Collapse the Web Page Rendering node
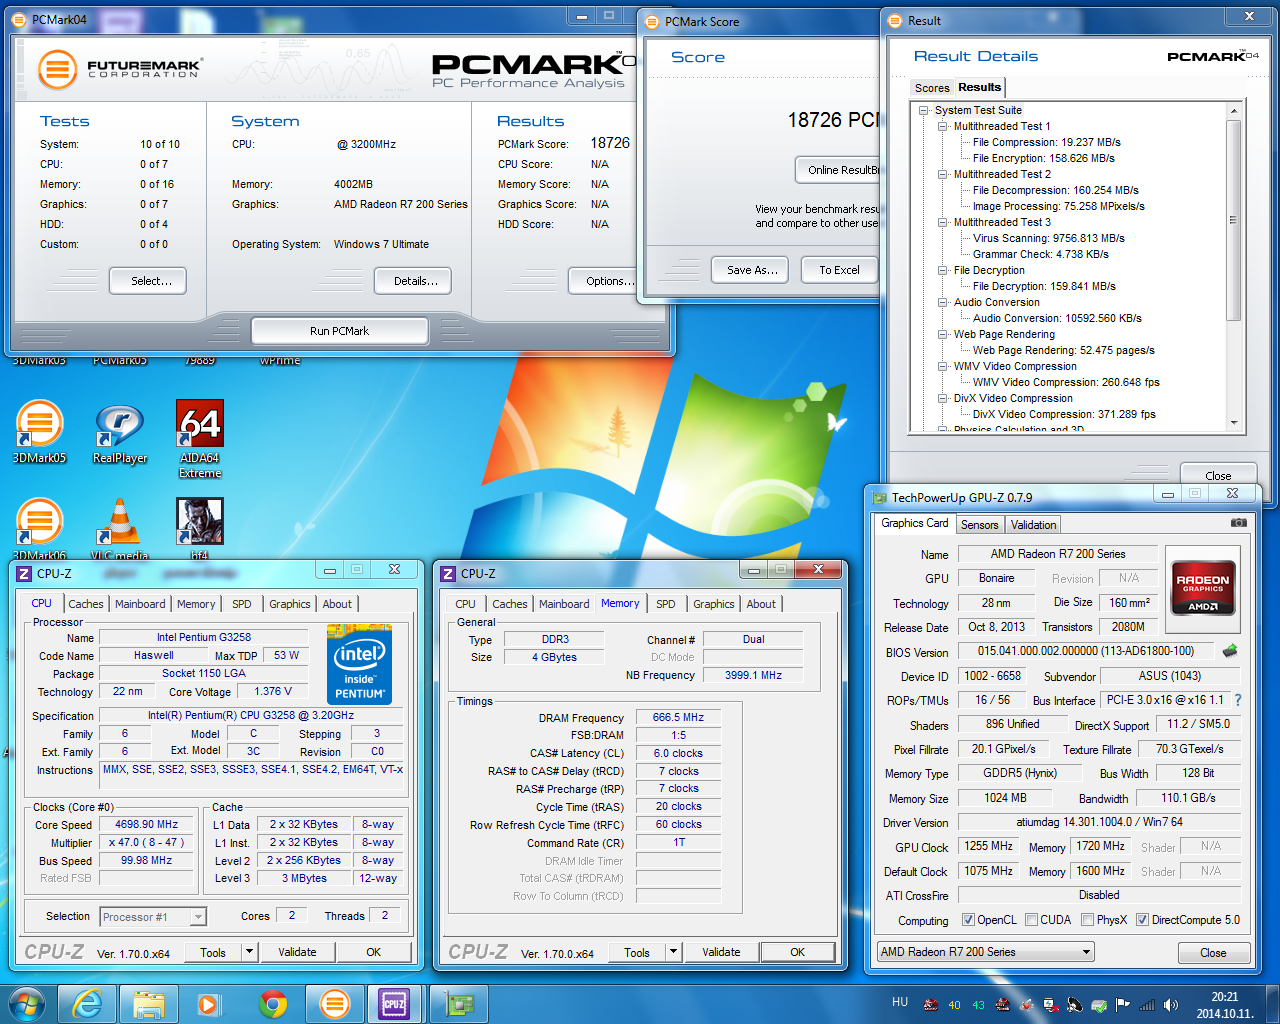1280x1024 pixels. (942, 334)
